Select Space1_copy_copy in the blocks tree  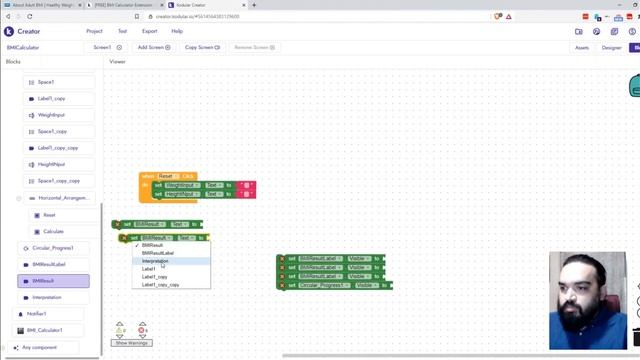click(59, 181)
